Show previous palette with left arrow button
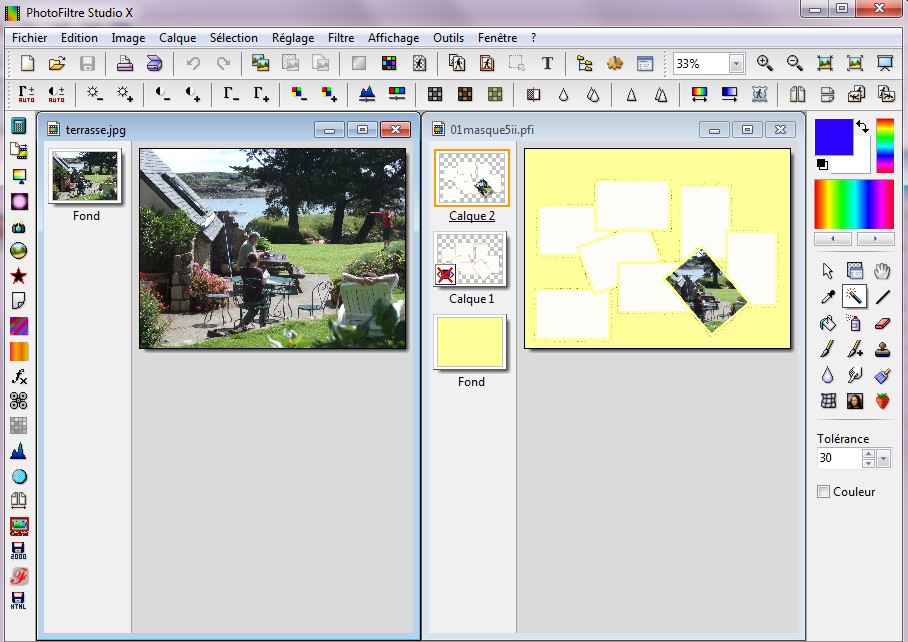This screenshot has height=642, width=908. coord(833,239)
